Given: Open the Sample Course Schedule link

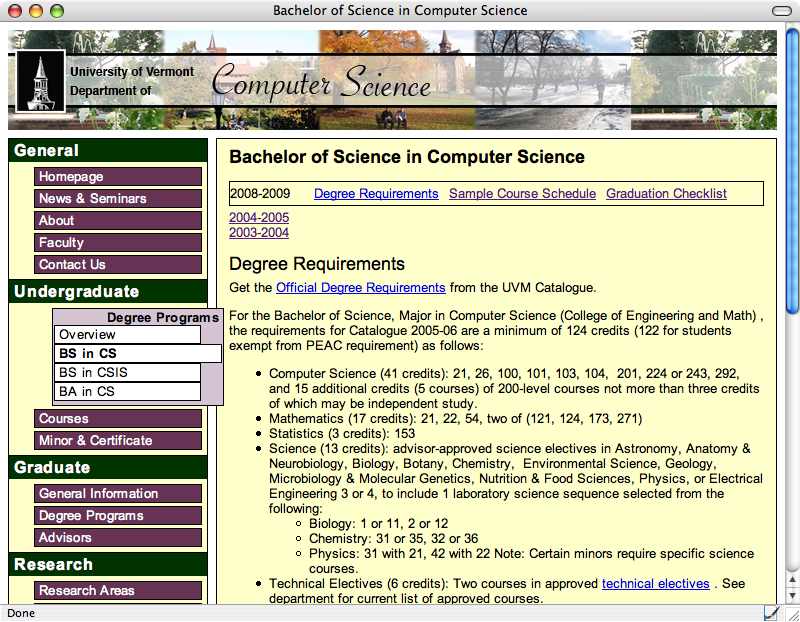Looking at the screenshot, I should 522,194.
